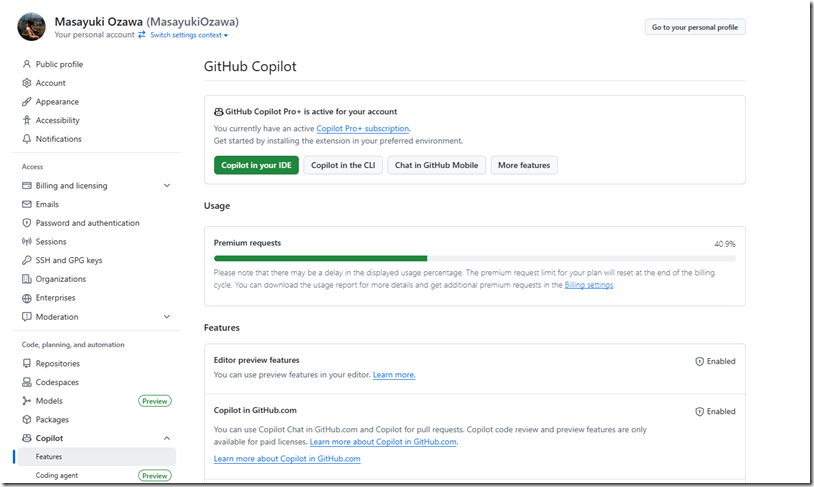Image resolution: width=814 pixels, height=487 pixels.
Task: Open Switch settings context dropdown
Action: coord(189,35)
